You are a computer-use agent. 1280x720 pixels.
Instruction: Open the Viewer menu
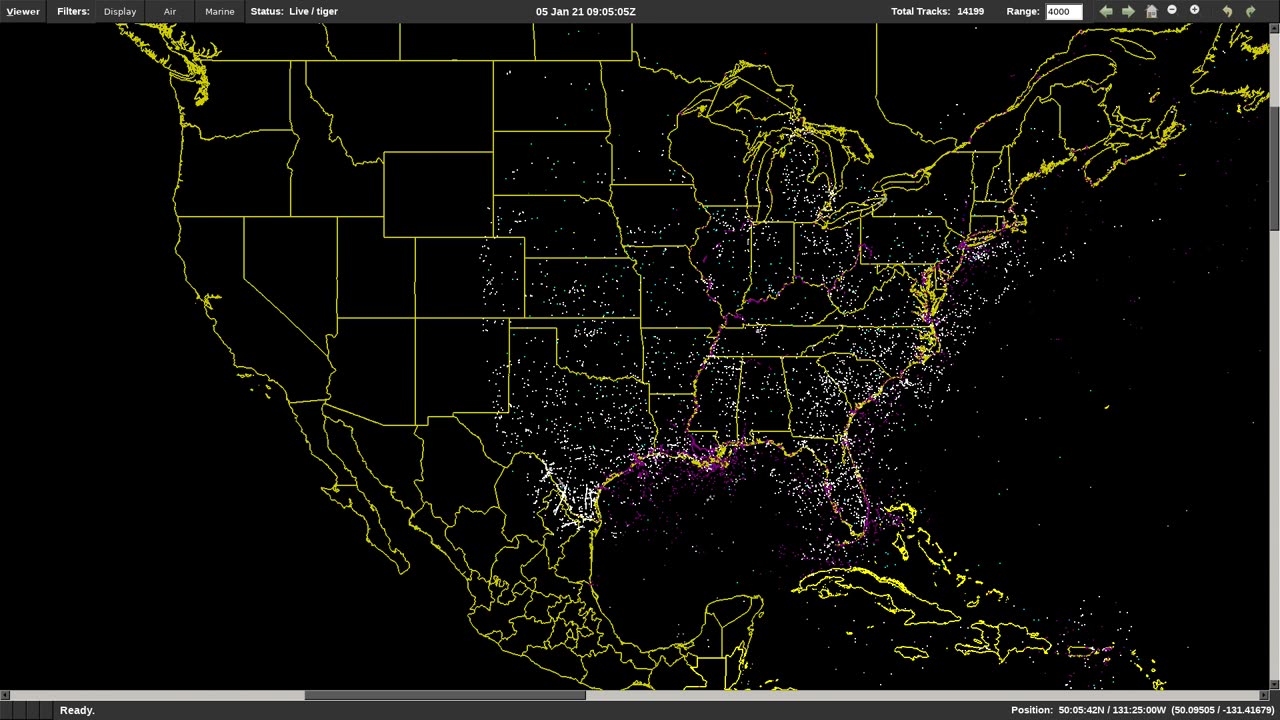[x=23, y=11]
